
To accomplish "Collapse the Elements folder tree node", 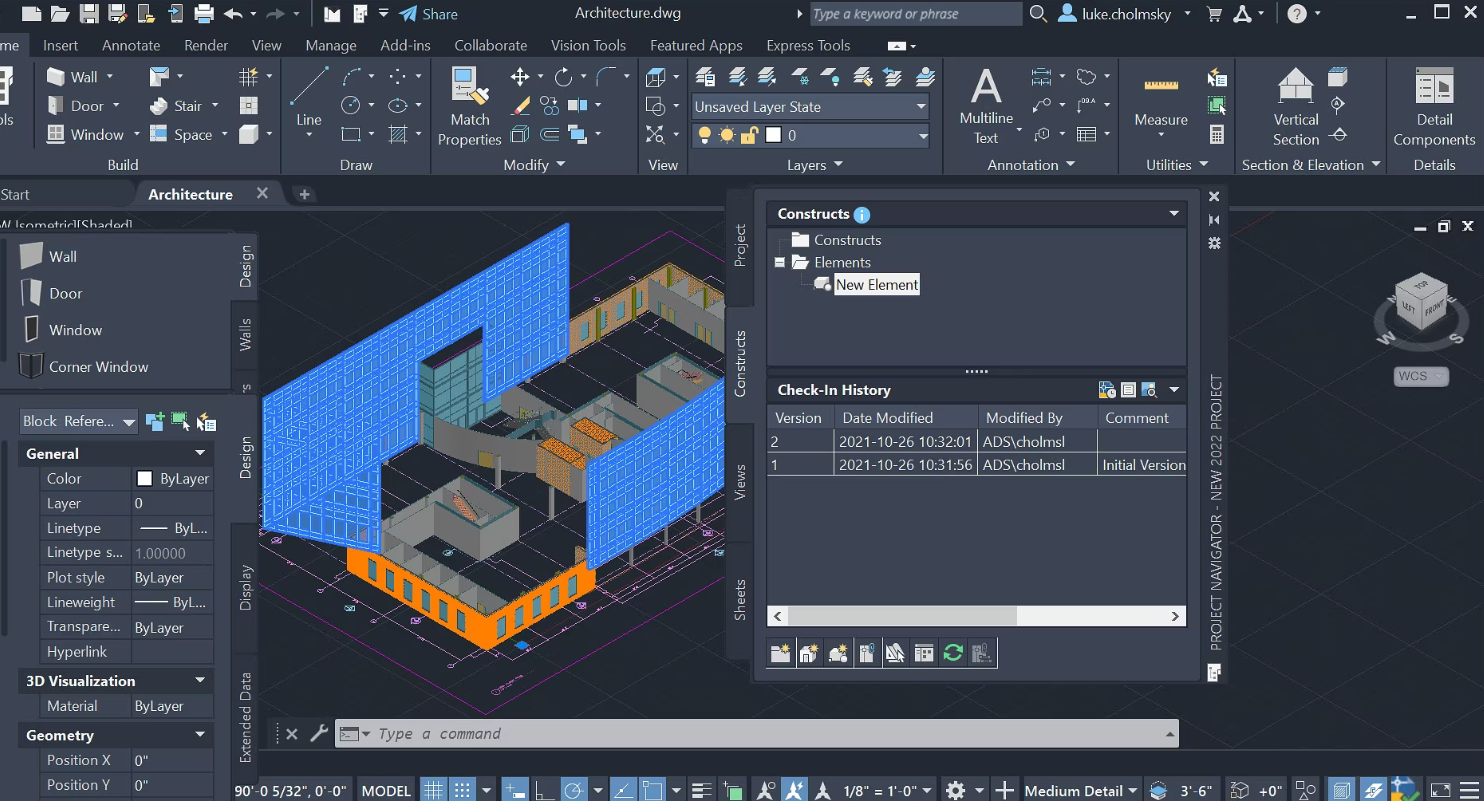I will [x=780, y=263].
